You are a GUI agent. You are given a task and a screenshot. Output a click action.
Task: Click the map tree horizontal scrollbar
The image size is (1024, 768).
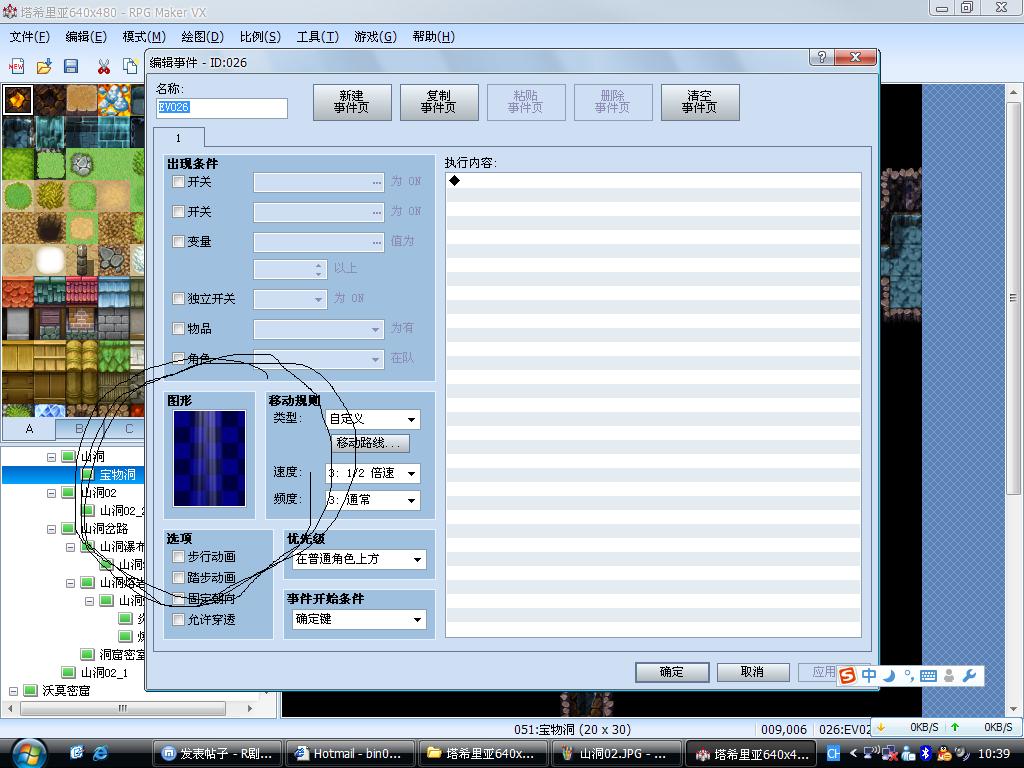coord(123,708)
